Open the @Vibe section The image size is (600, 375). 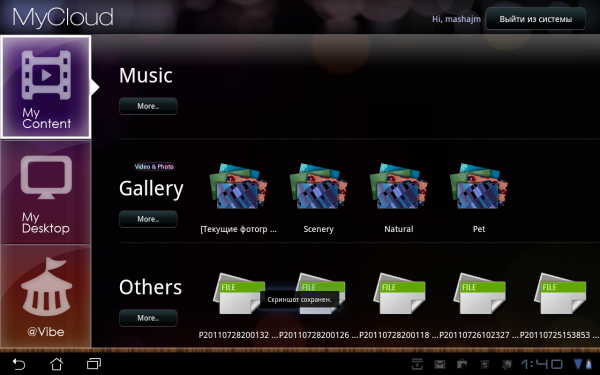(46, 296)
